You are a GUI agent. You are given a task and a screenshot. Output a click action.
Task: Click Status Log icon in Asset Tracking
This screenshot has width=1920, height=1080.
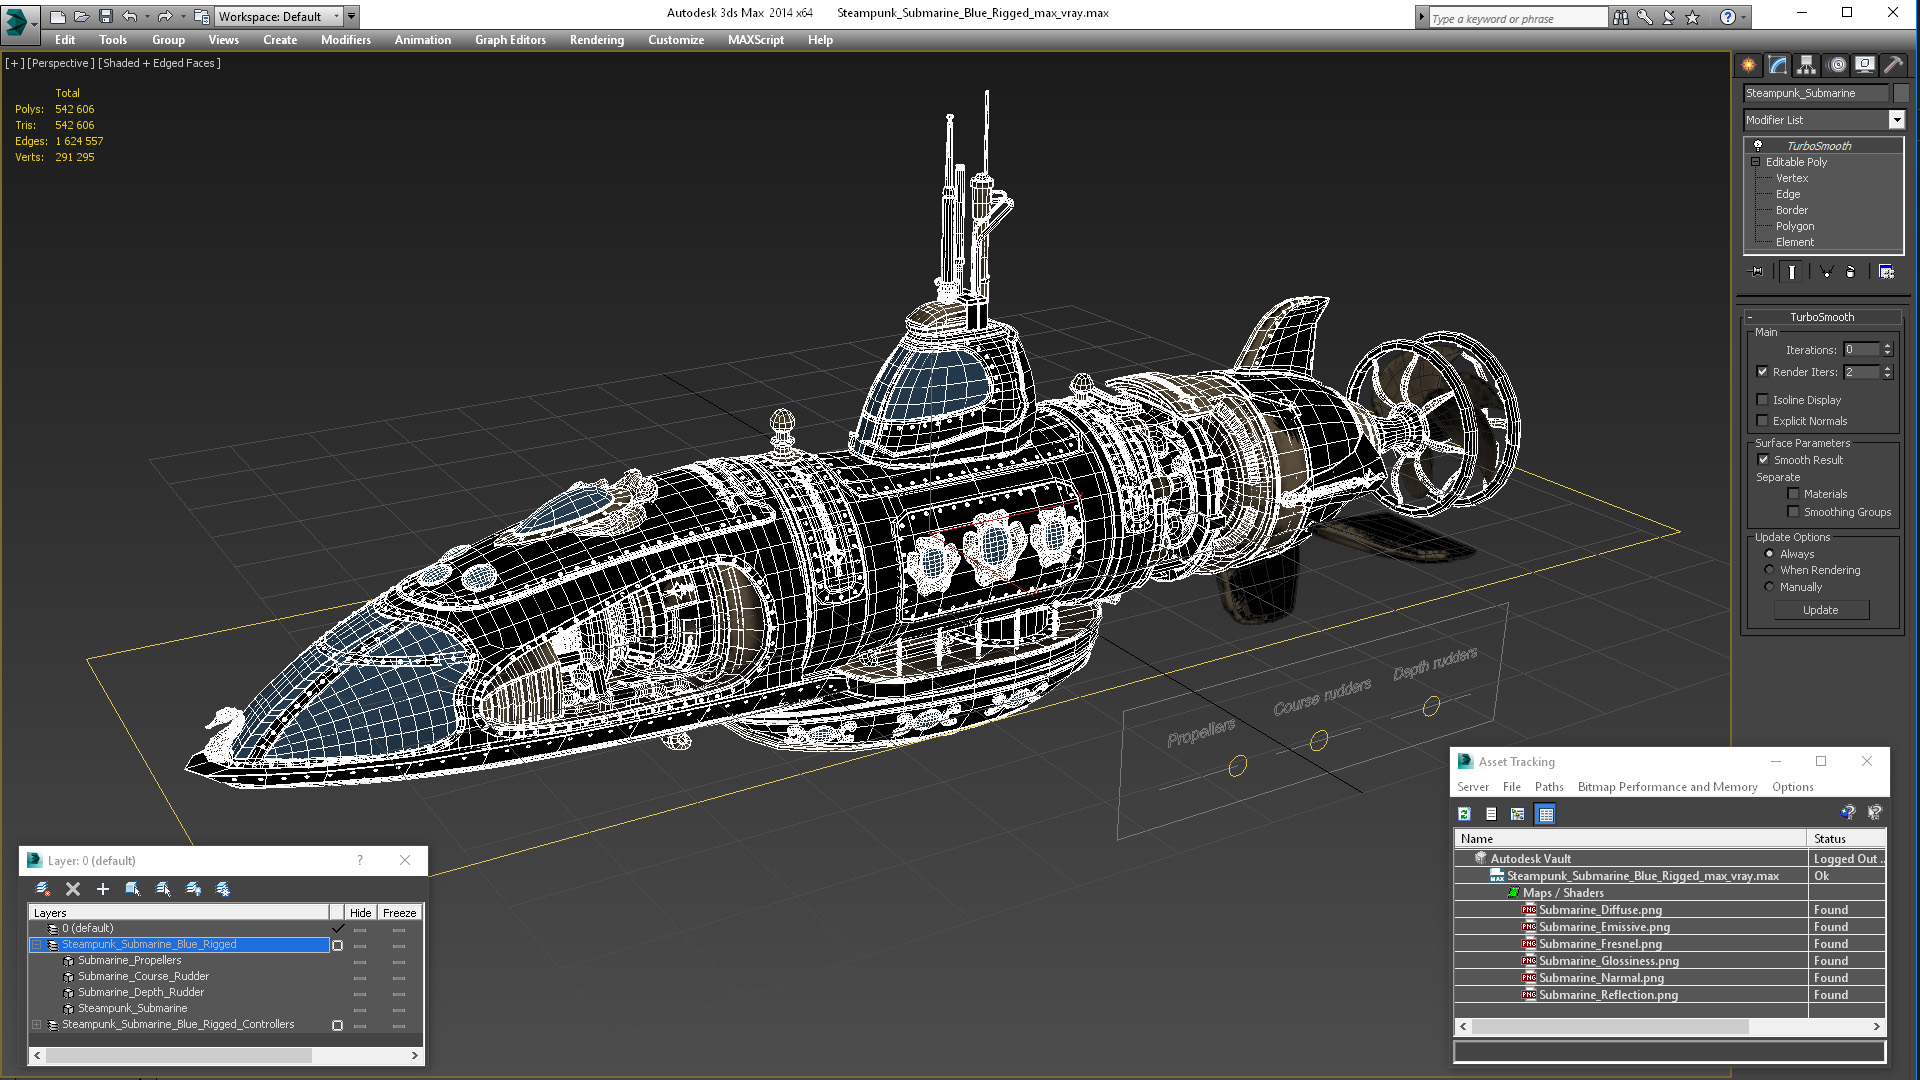tap(1491, 814)
